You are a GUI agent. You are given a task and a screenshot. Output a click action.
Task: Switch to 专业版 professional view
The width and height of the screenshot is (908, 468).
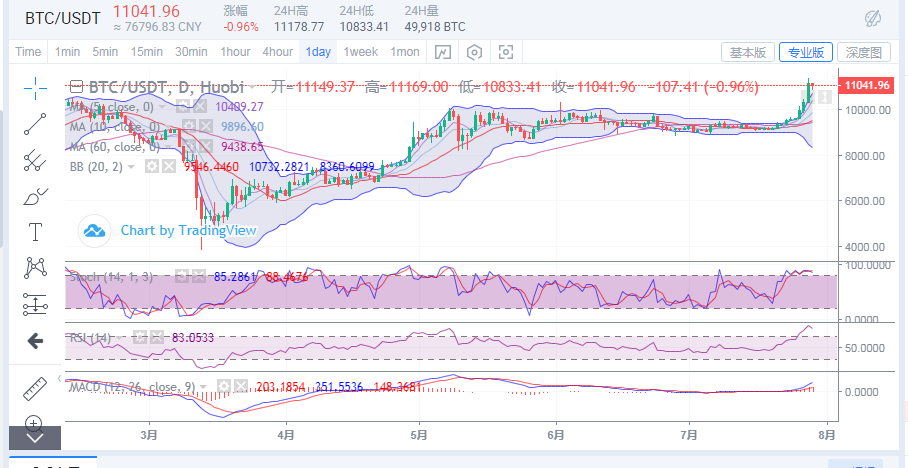[x=806, y=52]
